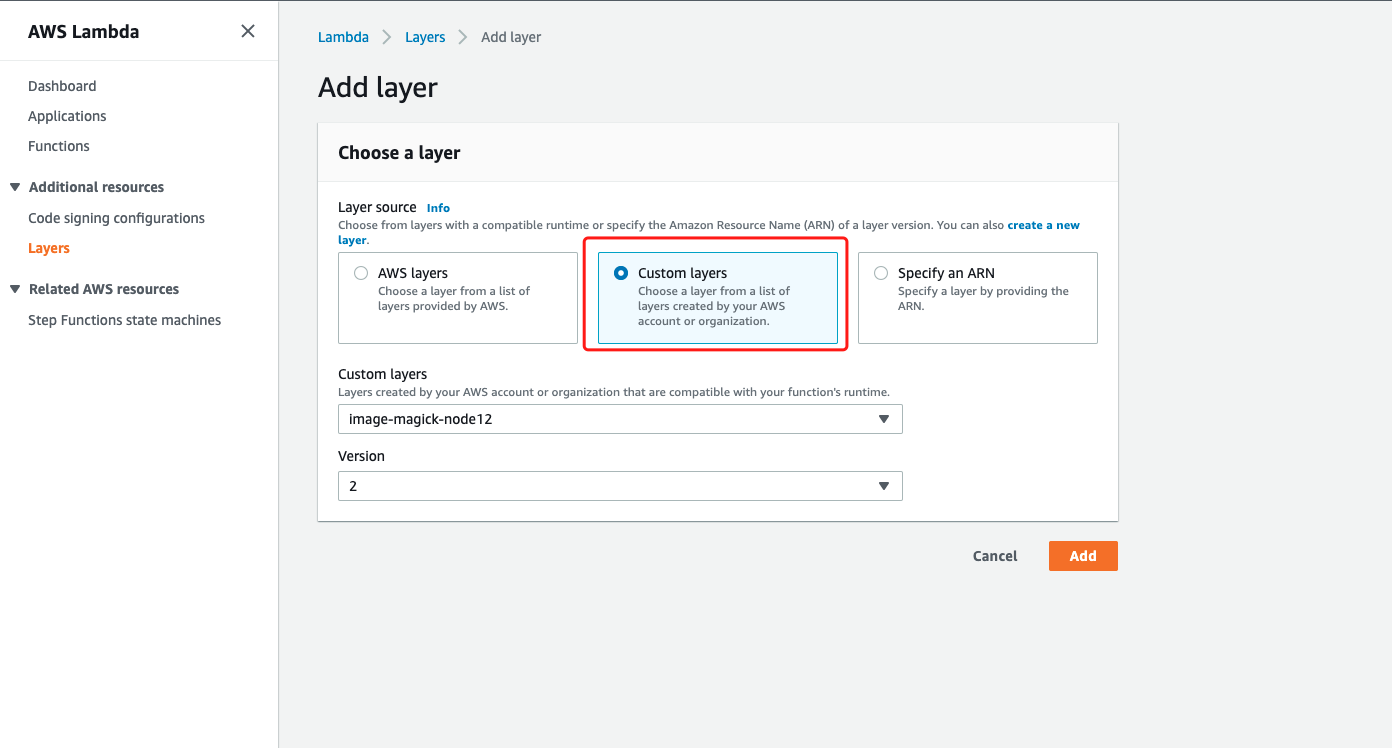Collapse the Additional resources section

pos(15,187)
